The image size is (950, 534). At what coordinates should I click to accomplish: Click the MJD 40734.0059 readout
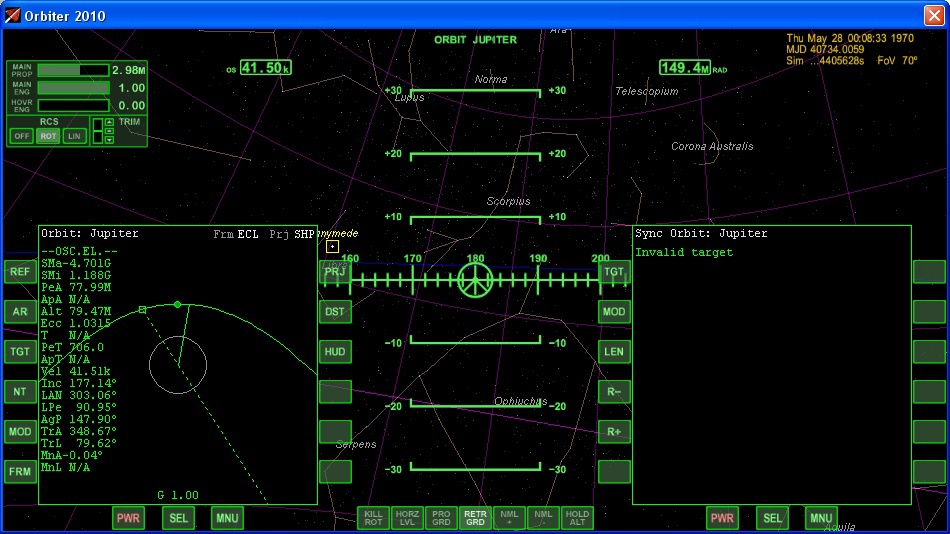tap(825, 49)
